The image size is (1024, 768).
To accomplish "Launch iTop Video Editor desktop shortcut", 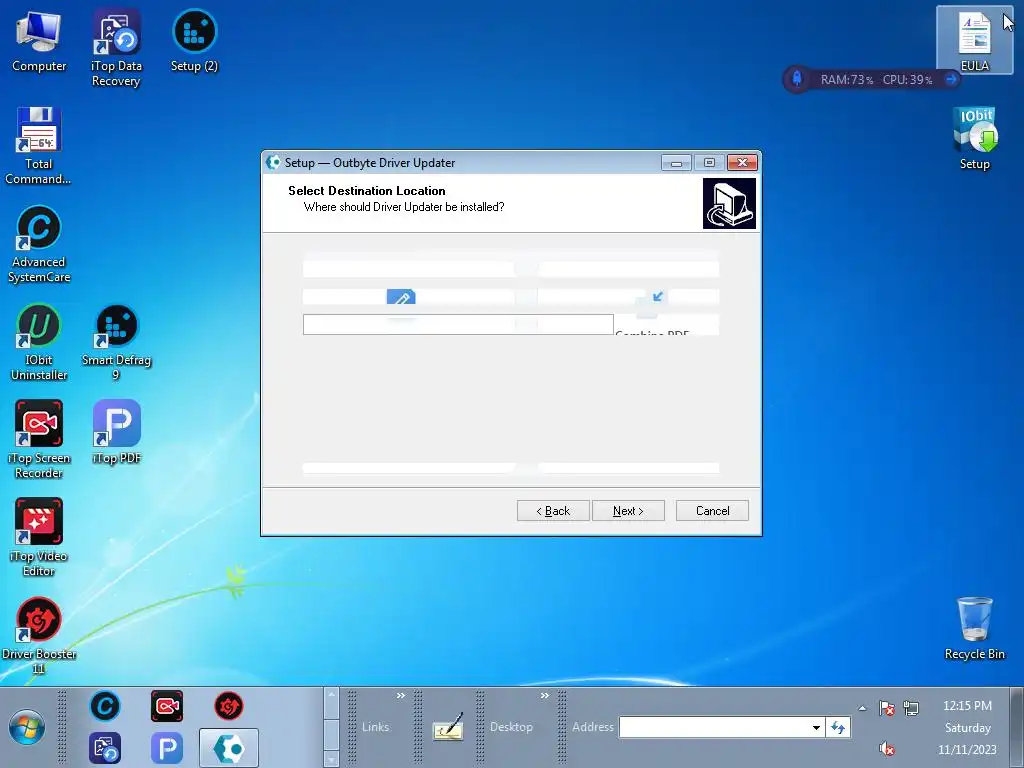I will [39, 537].
